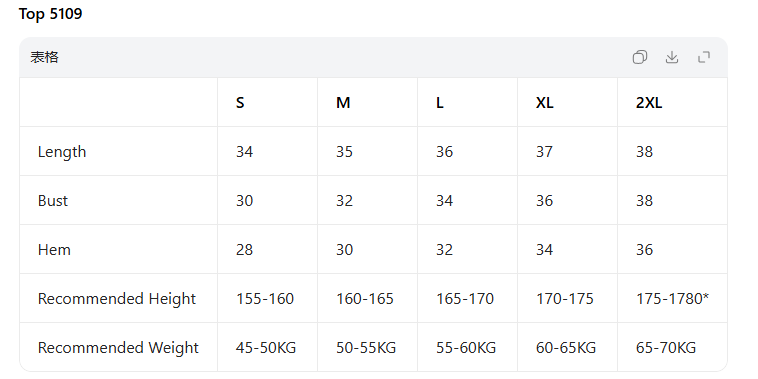Select the Bust row label
The height and width of the screenshot is (379, 758).
coord(53,201)
